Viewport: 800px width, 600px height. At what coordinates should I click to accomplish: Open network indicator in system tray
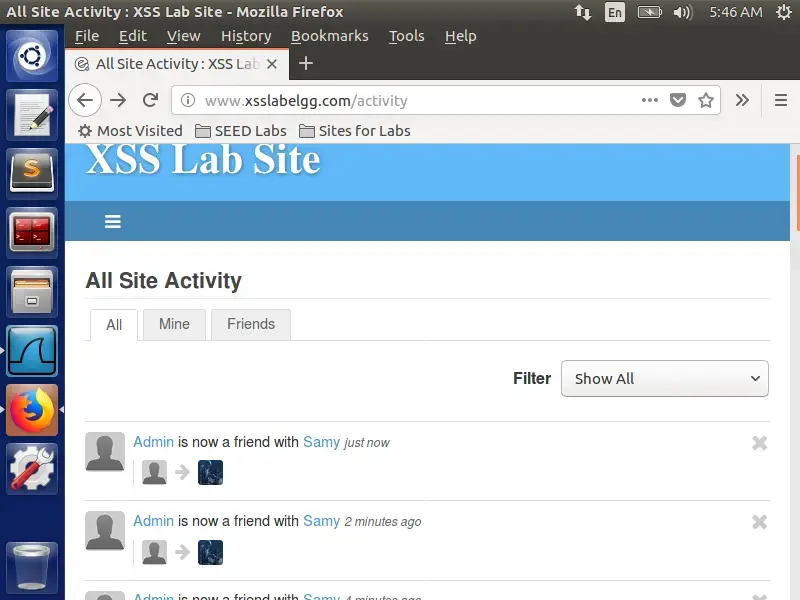tap(583, 12)
